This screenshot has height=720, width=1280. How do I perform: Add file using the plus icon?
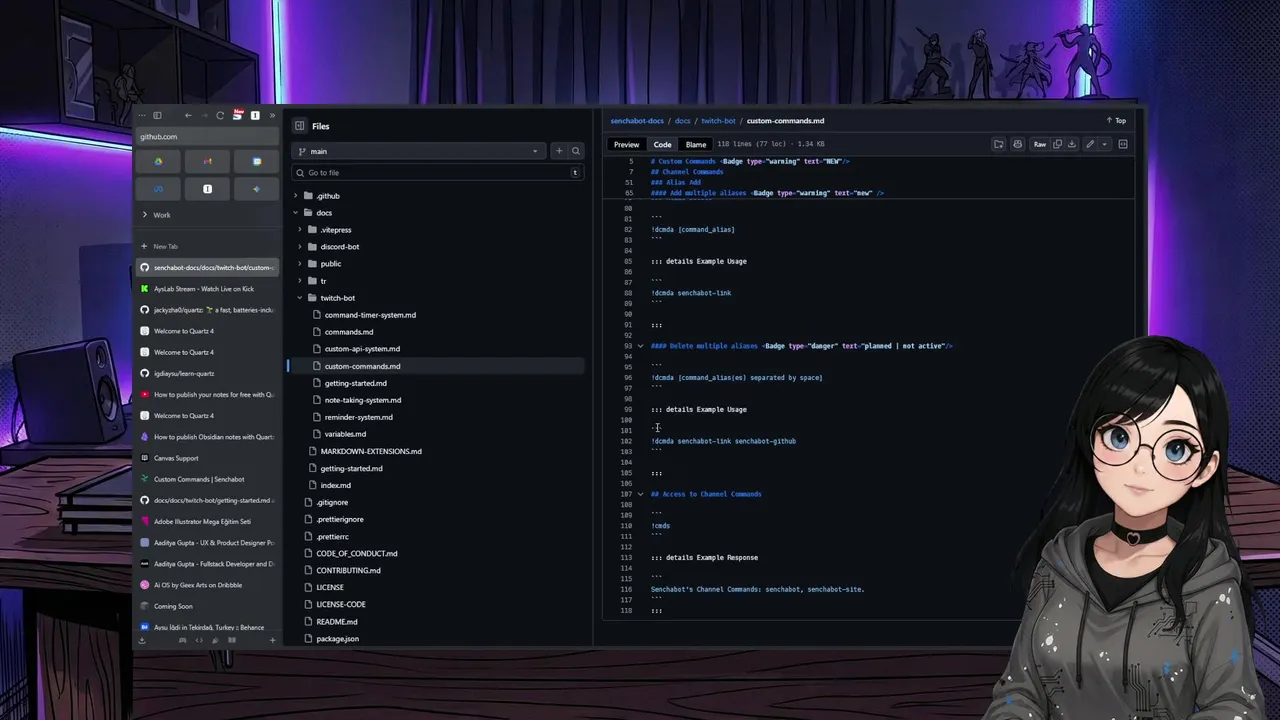[x=559, y=151]
